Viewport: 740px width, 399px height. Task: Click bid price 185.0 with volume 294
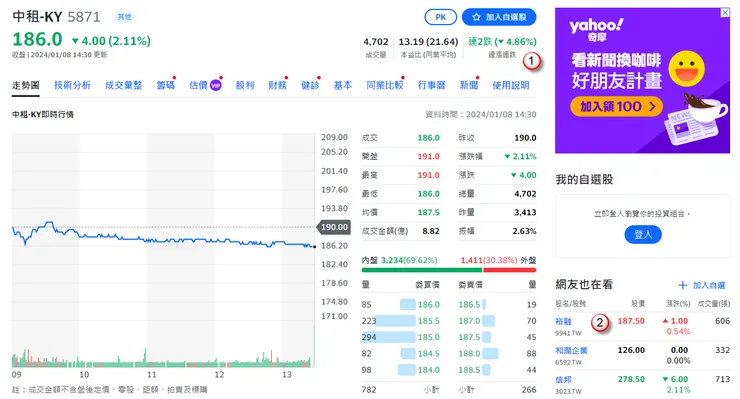[x=429, y=337]
